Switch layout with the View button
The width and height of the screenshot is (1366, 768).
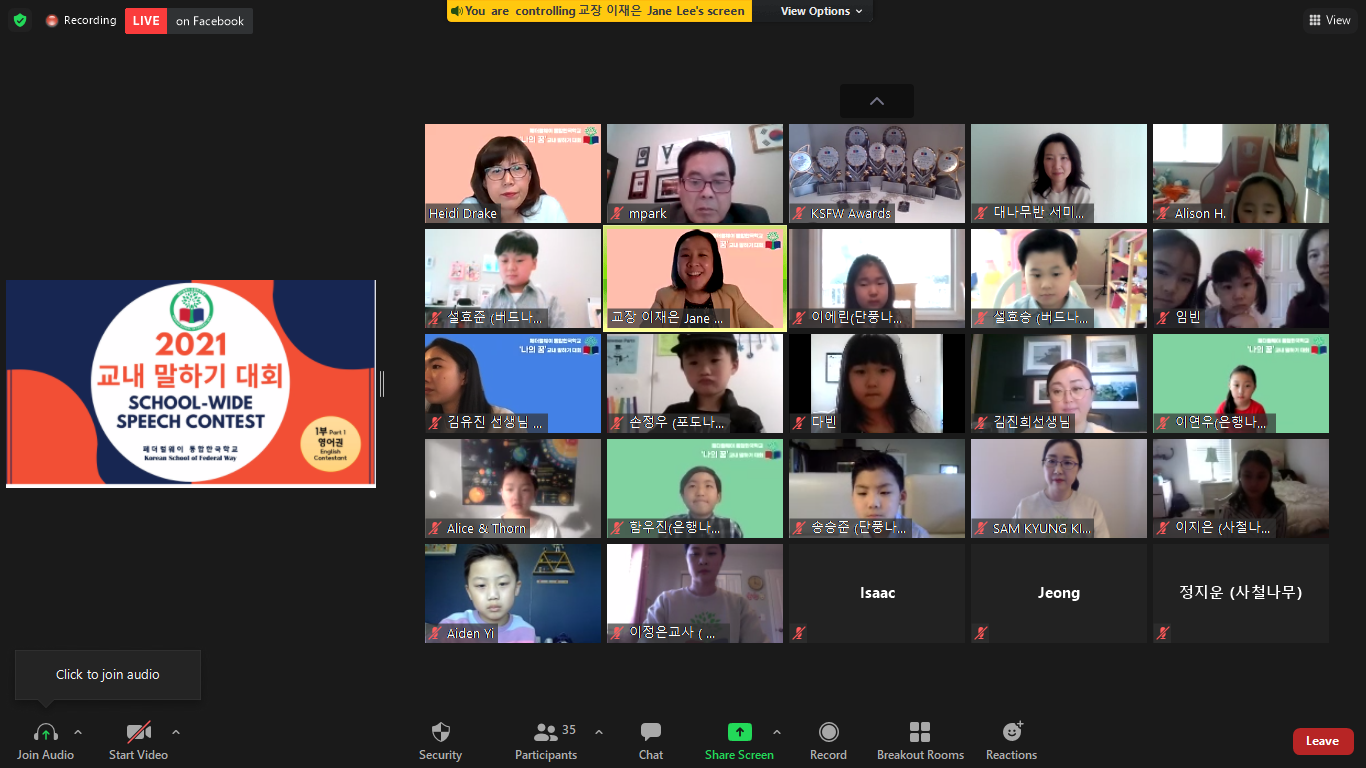tap(1329, 20)
